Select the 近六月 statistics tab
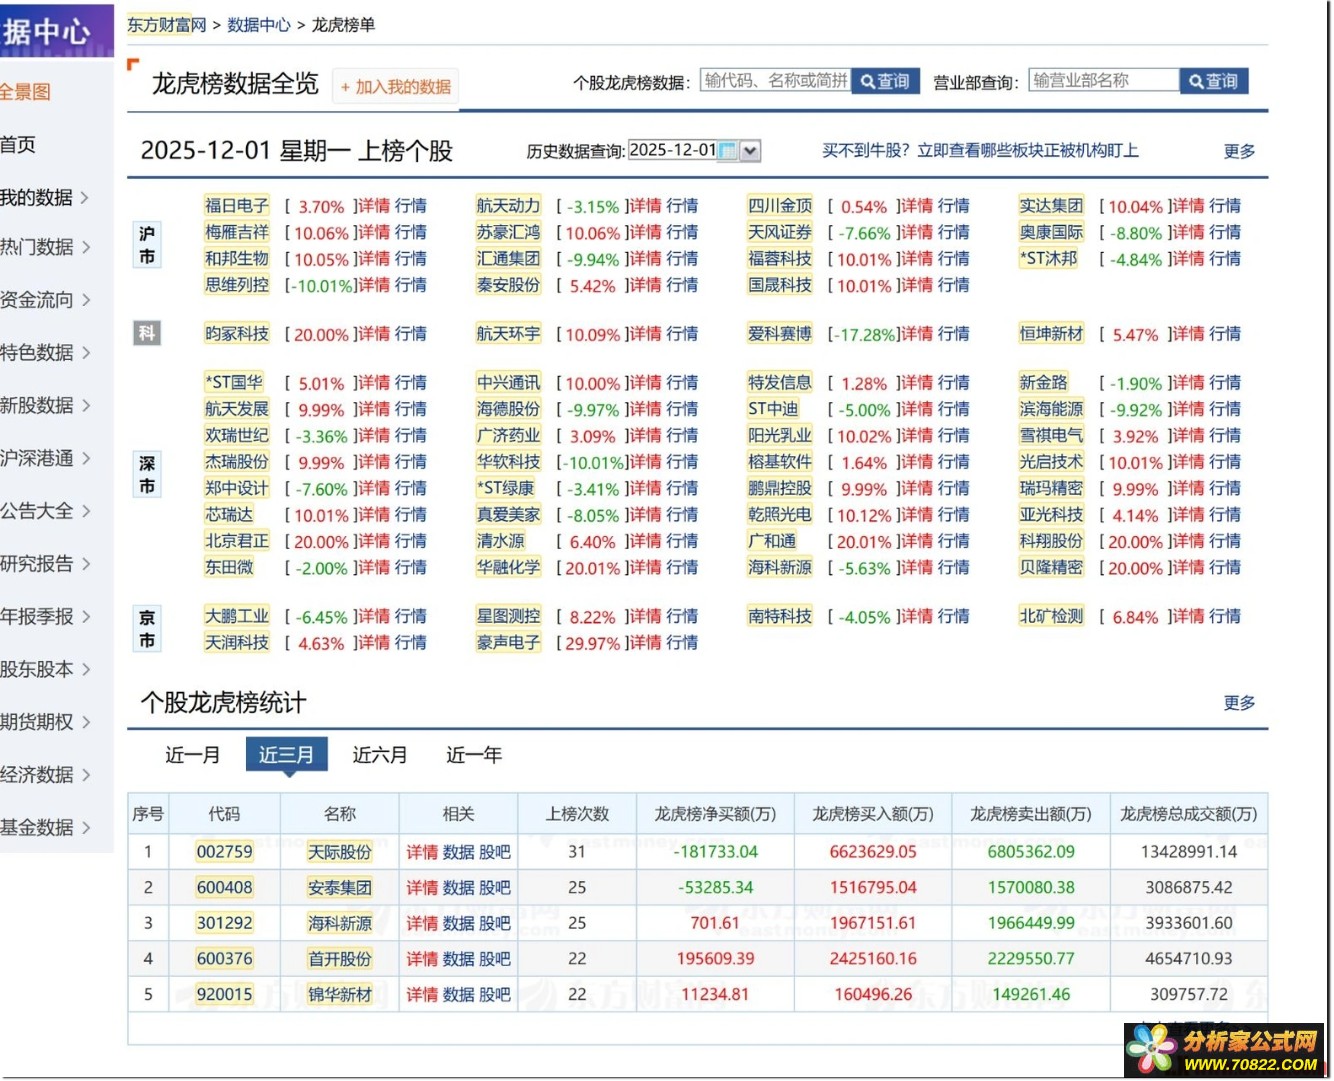Image resolution: width=1334 pixels, height=1081 pixels. tap(380, 755)
